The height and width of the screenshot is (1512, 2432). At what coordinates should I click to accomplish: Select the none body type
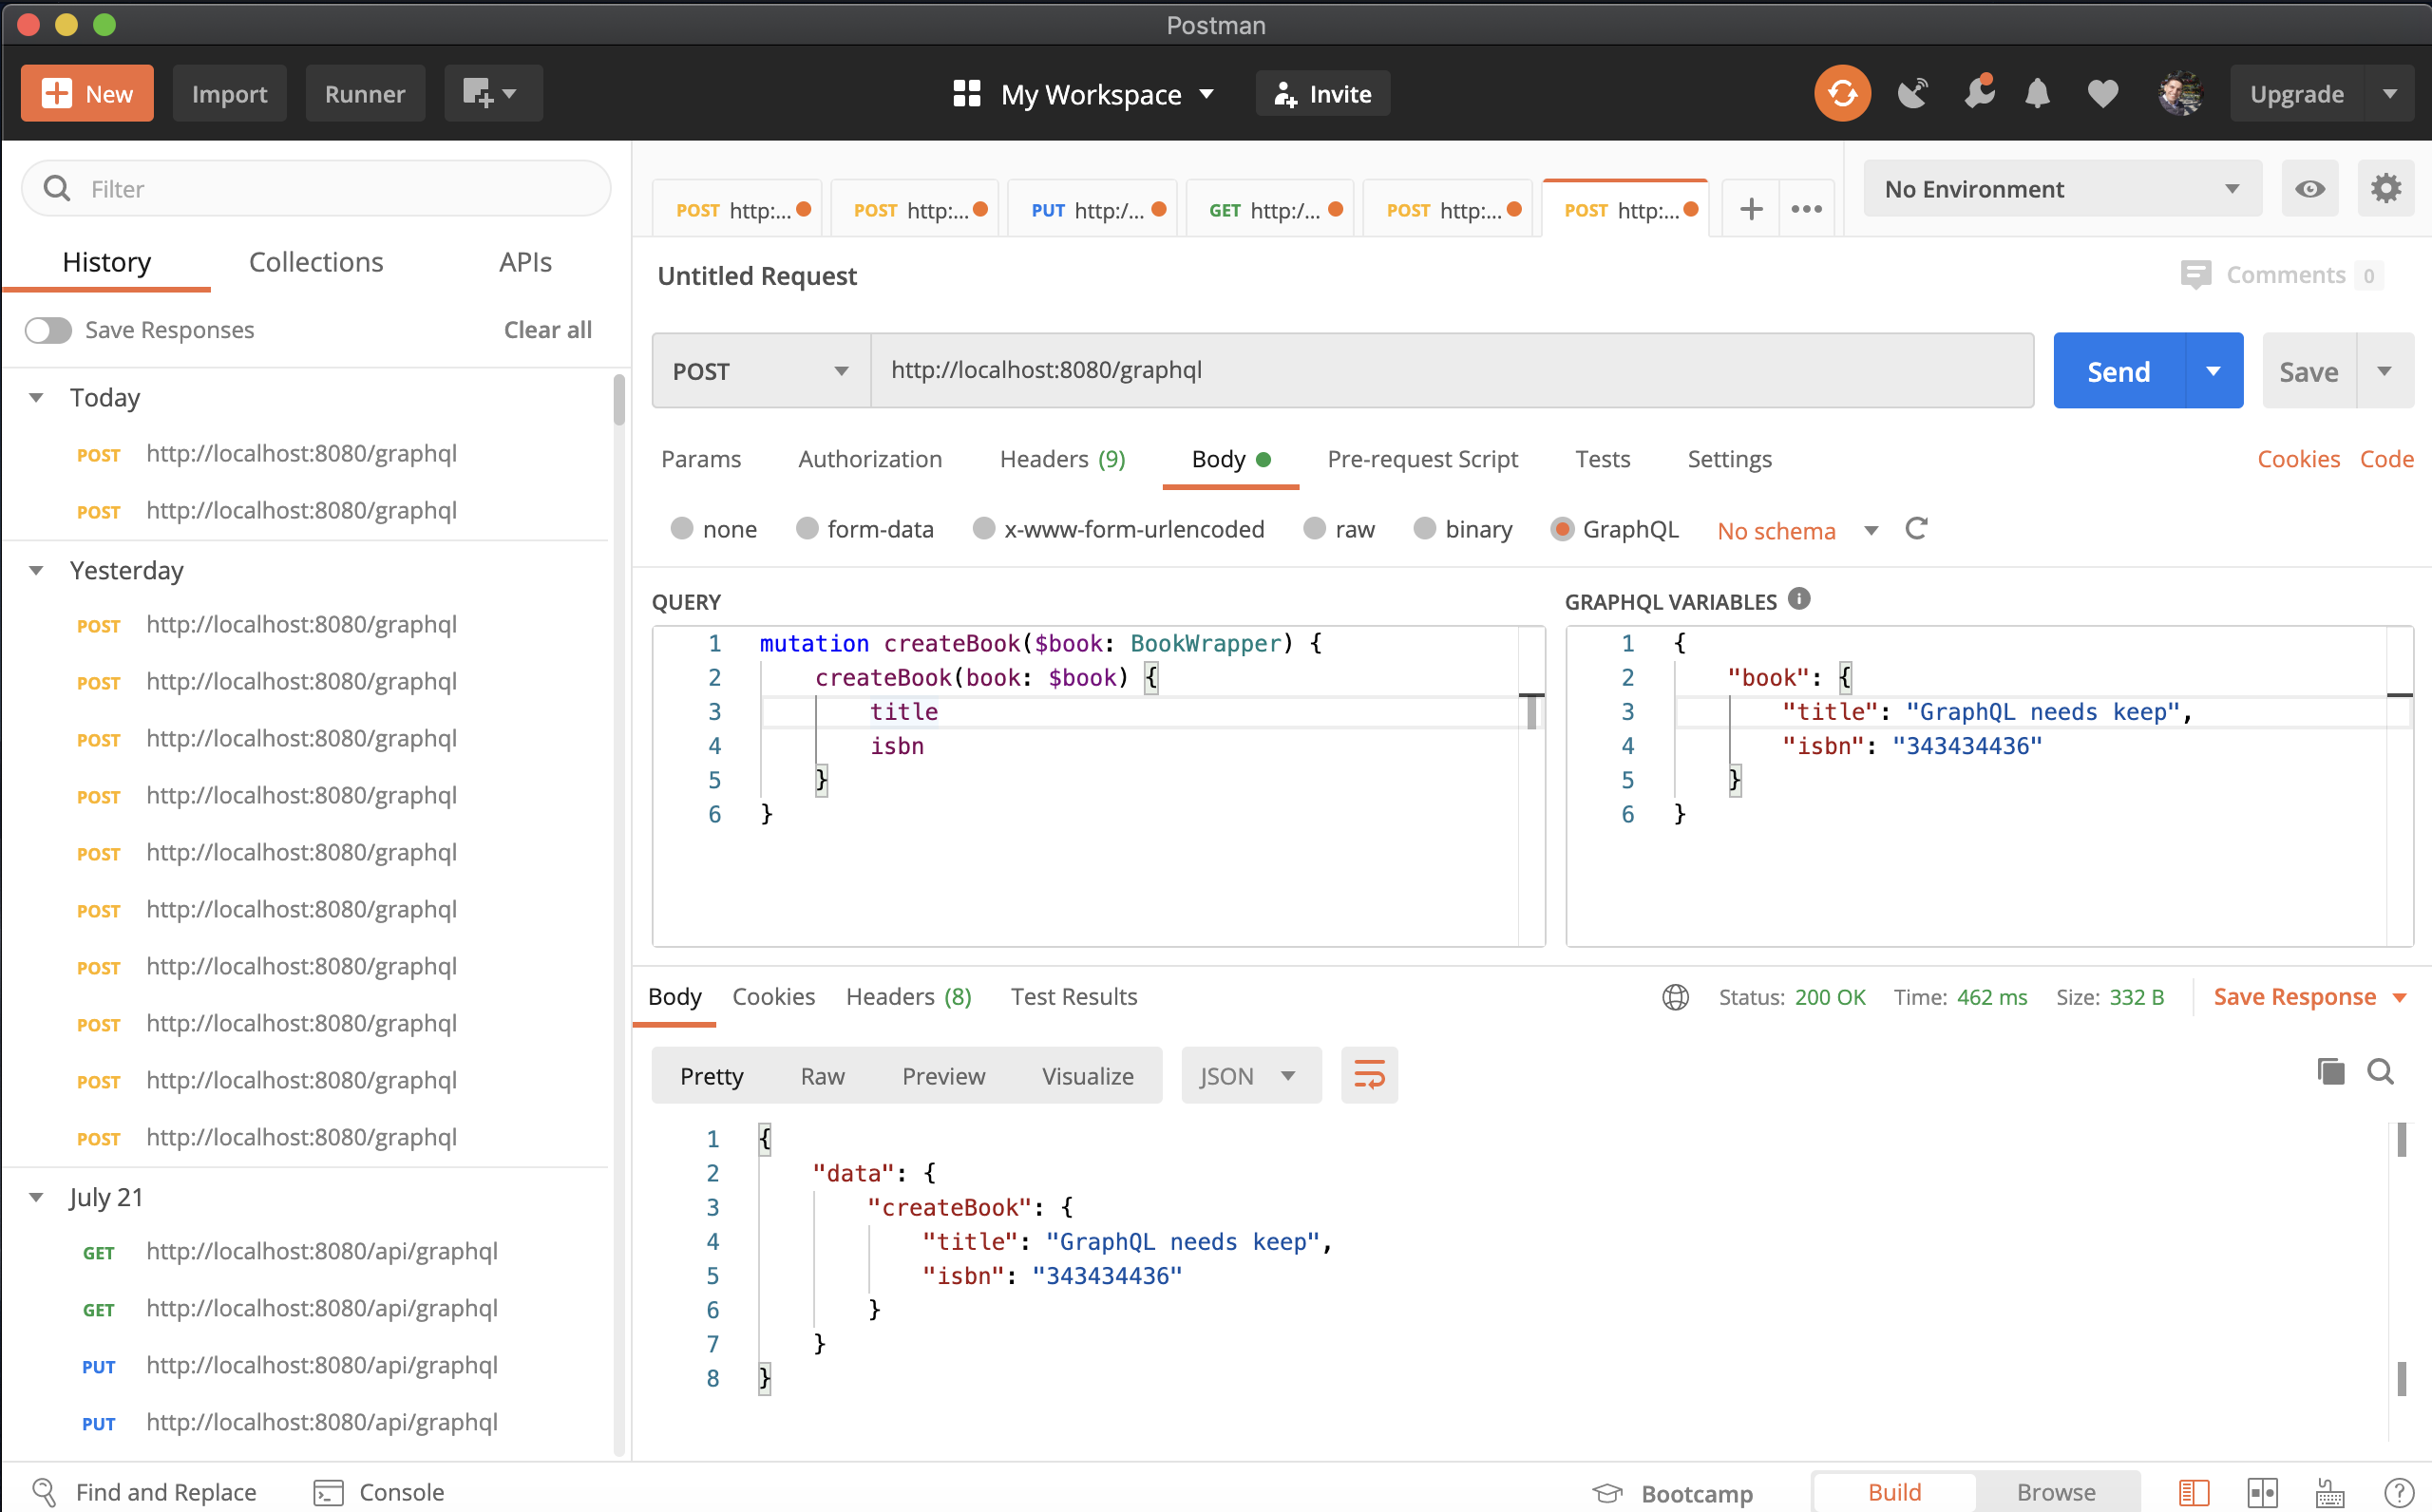point(682,528)
